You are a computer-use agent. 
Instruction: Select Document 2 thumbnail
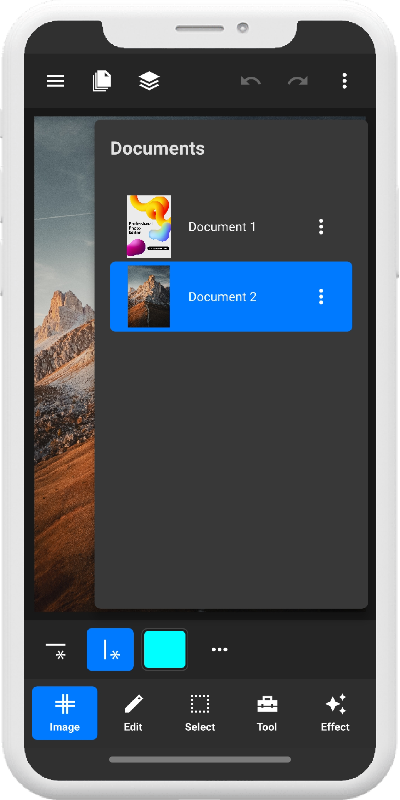coord(149,296)
